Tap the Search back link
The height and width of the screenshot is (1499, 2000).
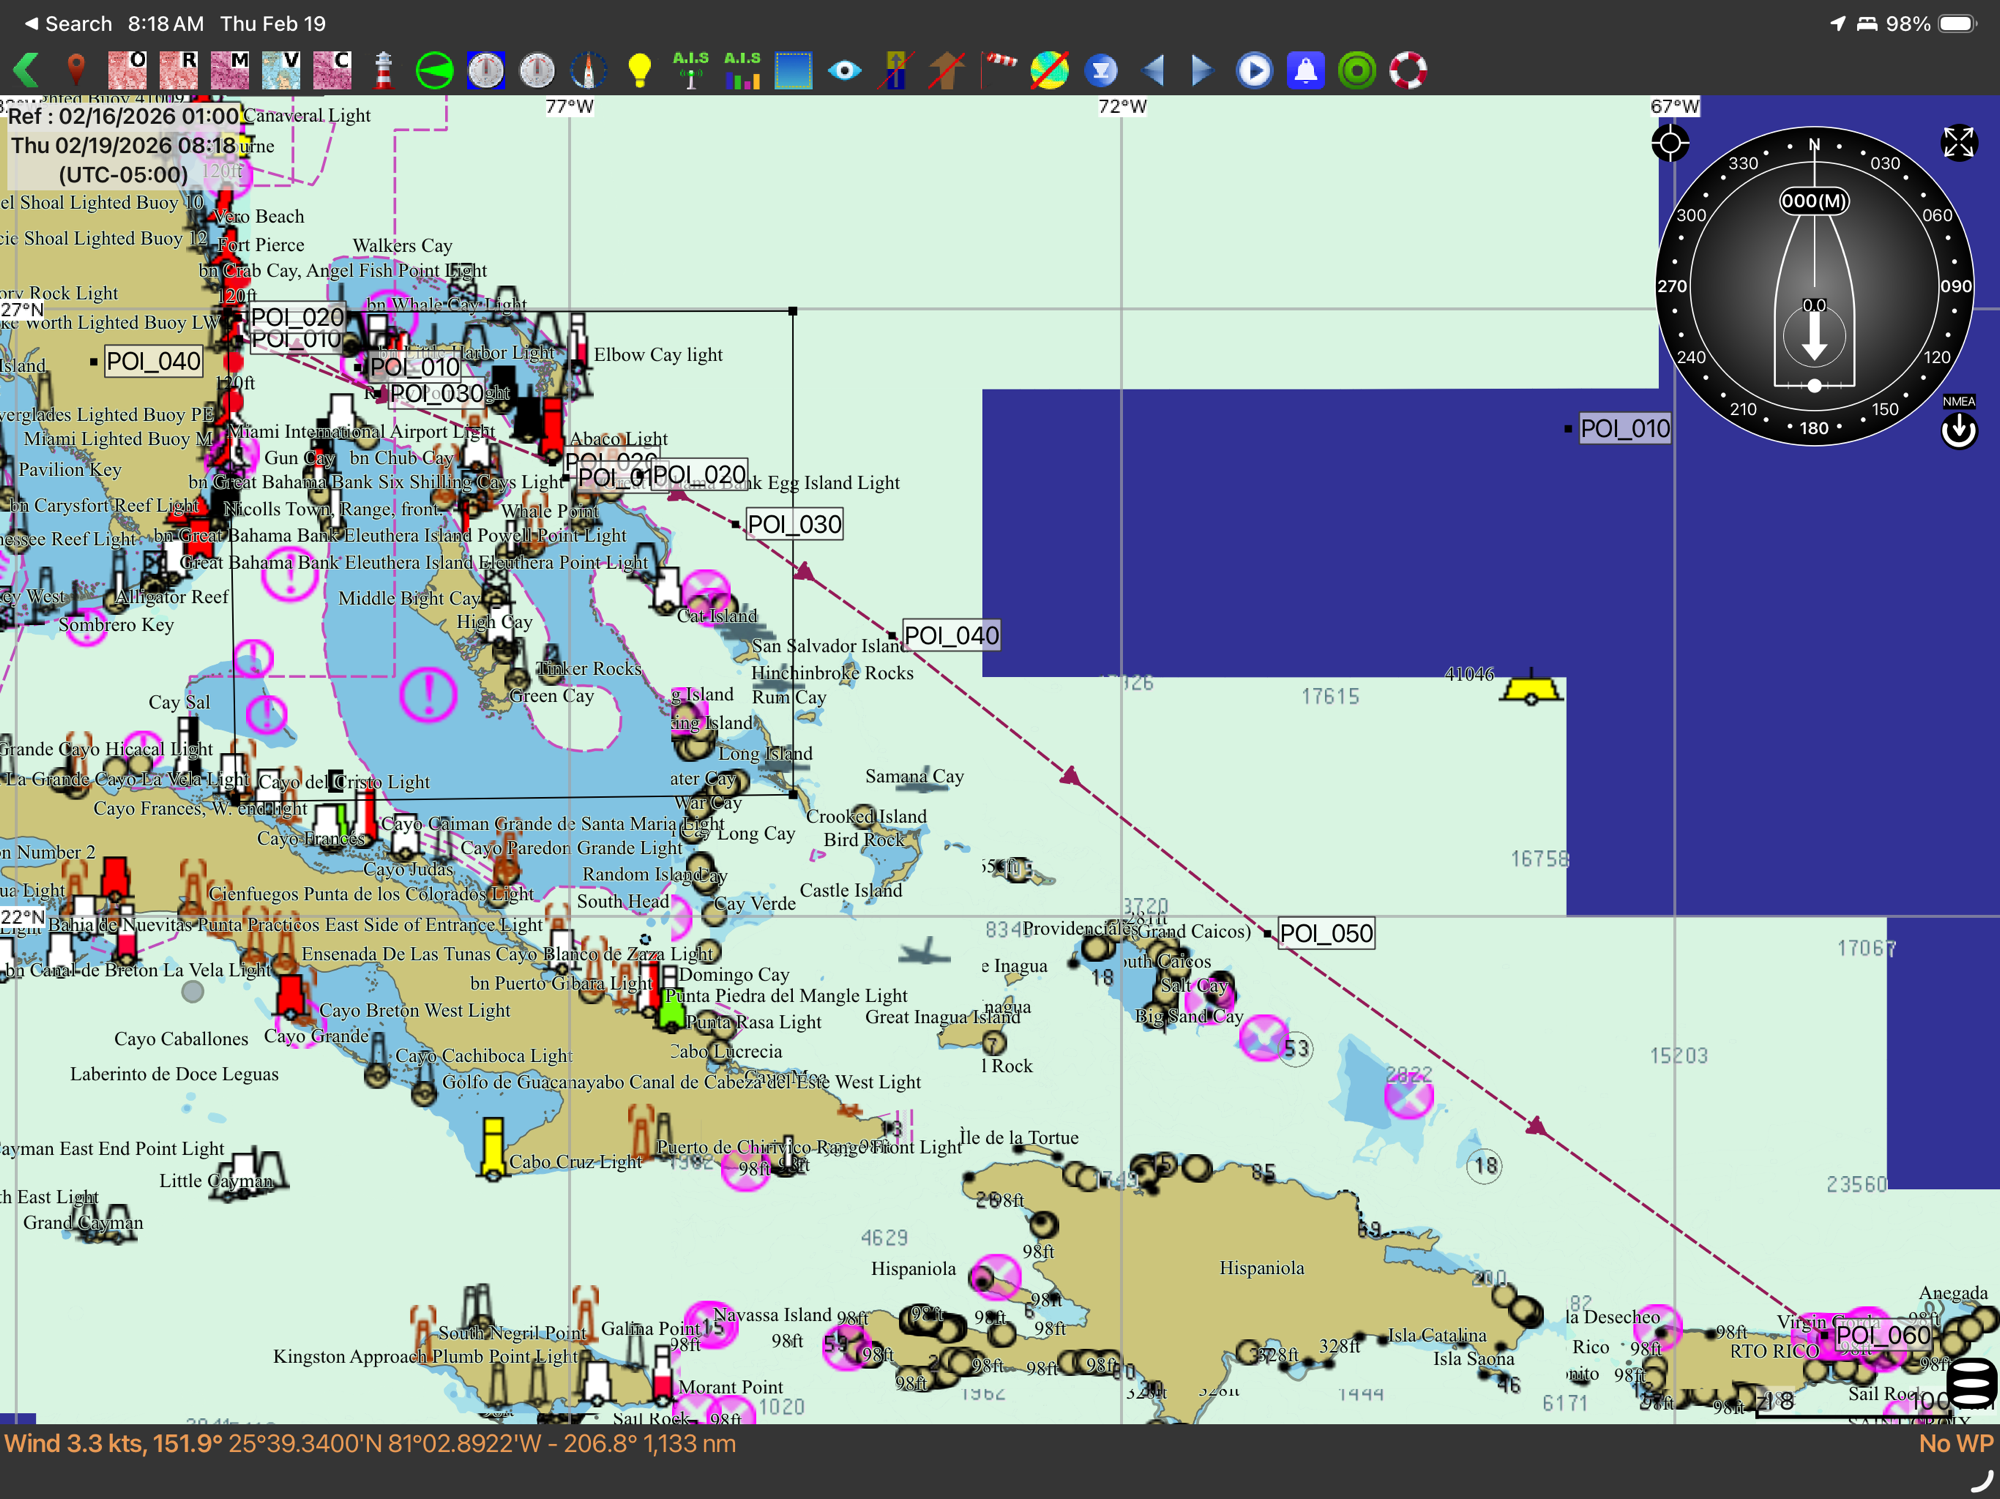pyautogui.click(x=68, y=23)
